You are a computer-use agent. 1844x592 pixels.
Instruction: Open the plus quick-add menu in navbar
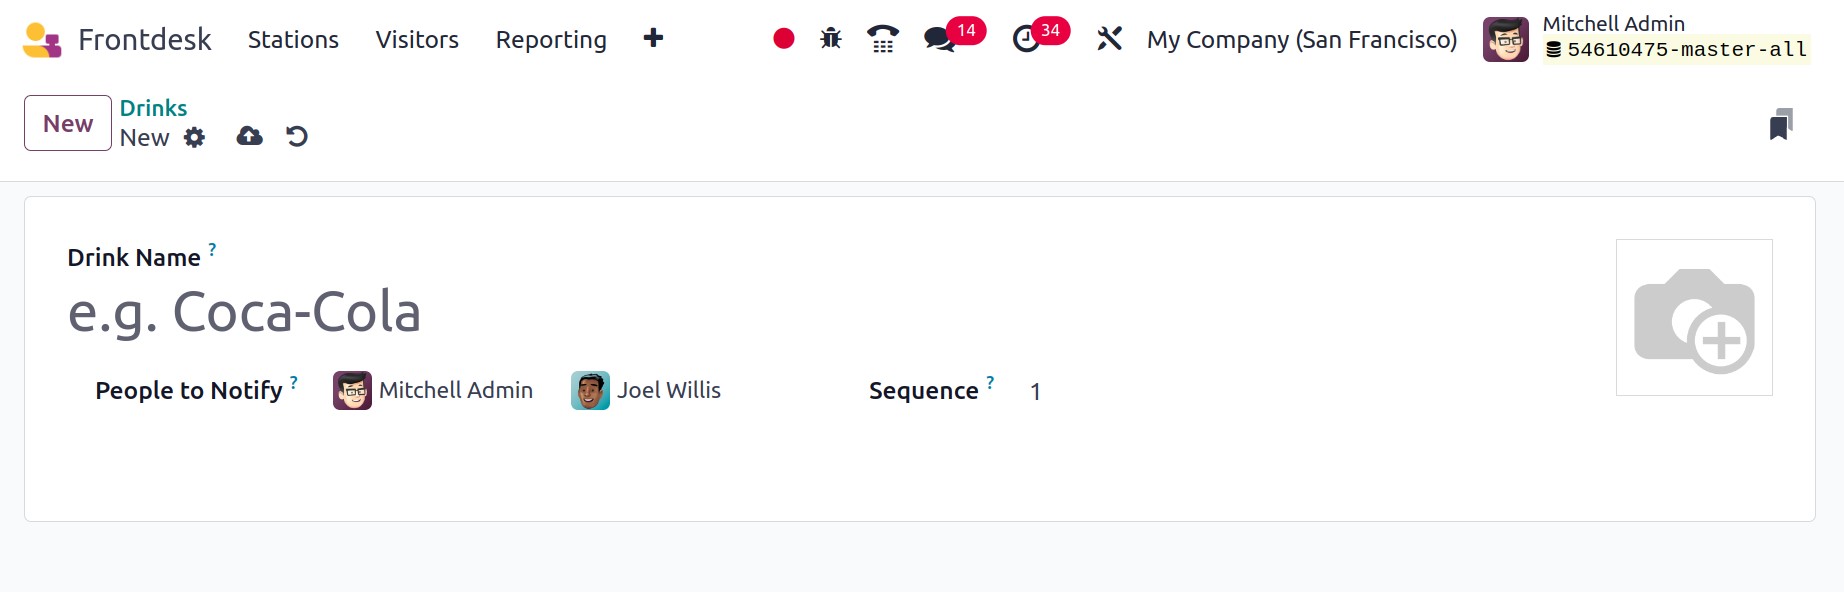[x=653, y=38]
